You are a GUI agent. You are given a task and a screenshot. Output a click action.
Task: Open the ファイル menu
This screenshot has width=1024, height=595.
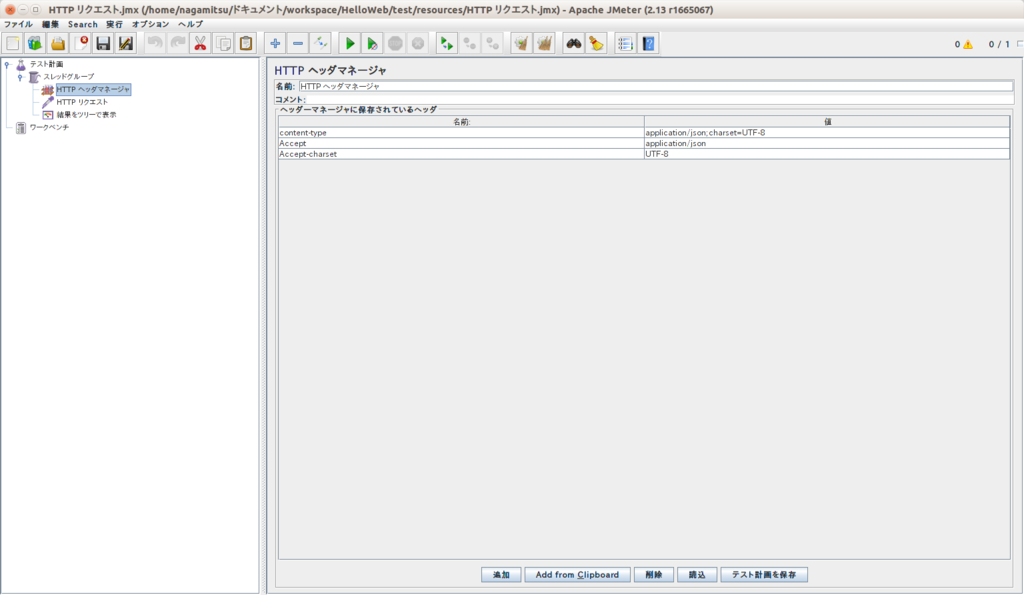click(x=18, y=24)
